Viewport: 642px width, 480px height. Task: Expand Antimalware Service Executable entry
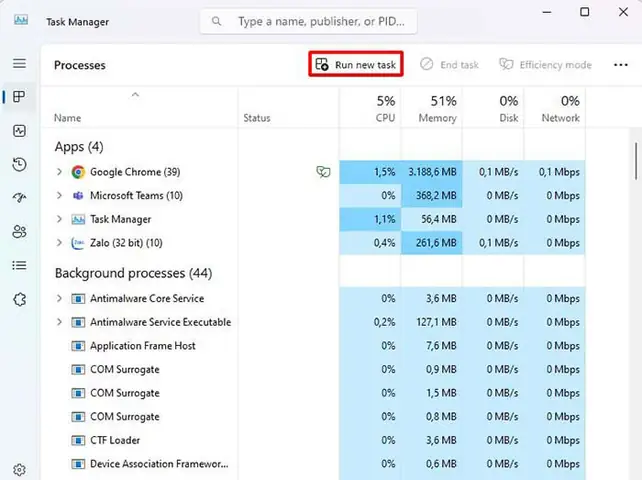(x=59, y=322)
